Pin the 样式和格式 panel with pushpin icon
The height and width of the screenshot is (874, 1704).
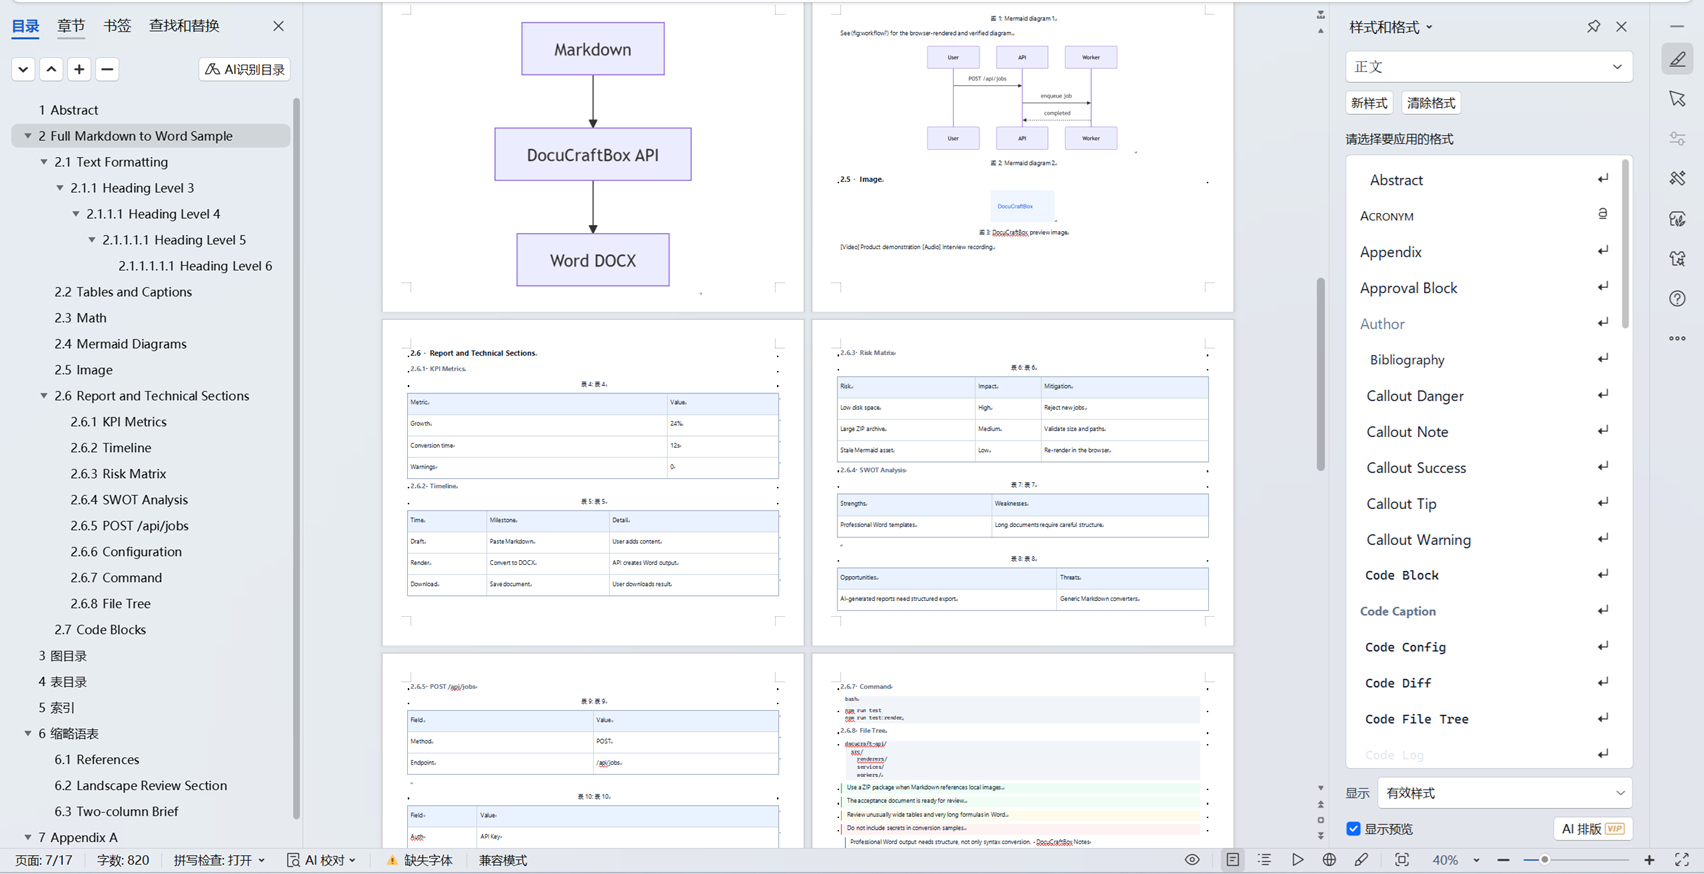tap(1594, 27)
